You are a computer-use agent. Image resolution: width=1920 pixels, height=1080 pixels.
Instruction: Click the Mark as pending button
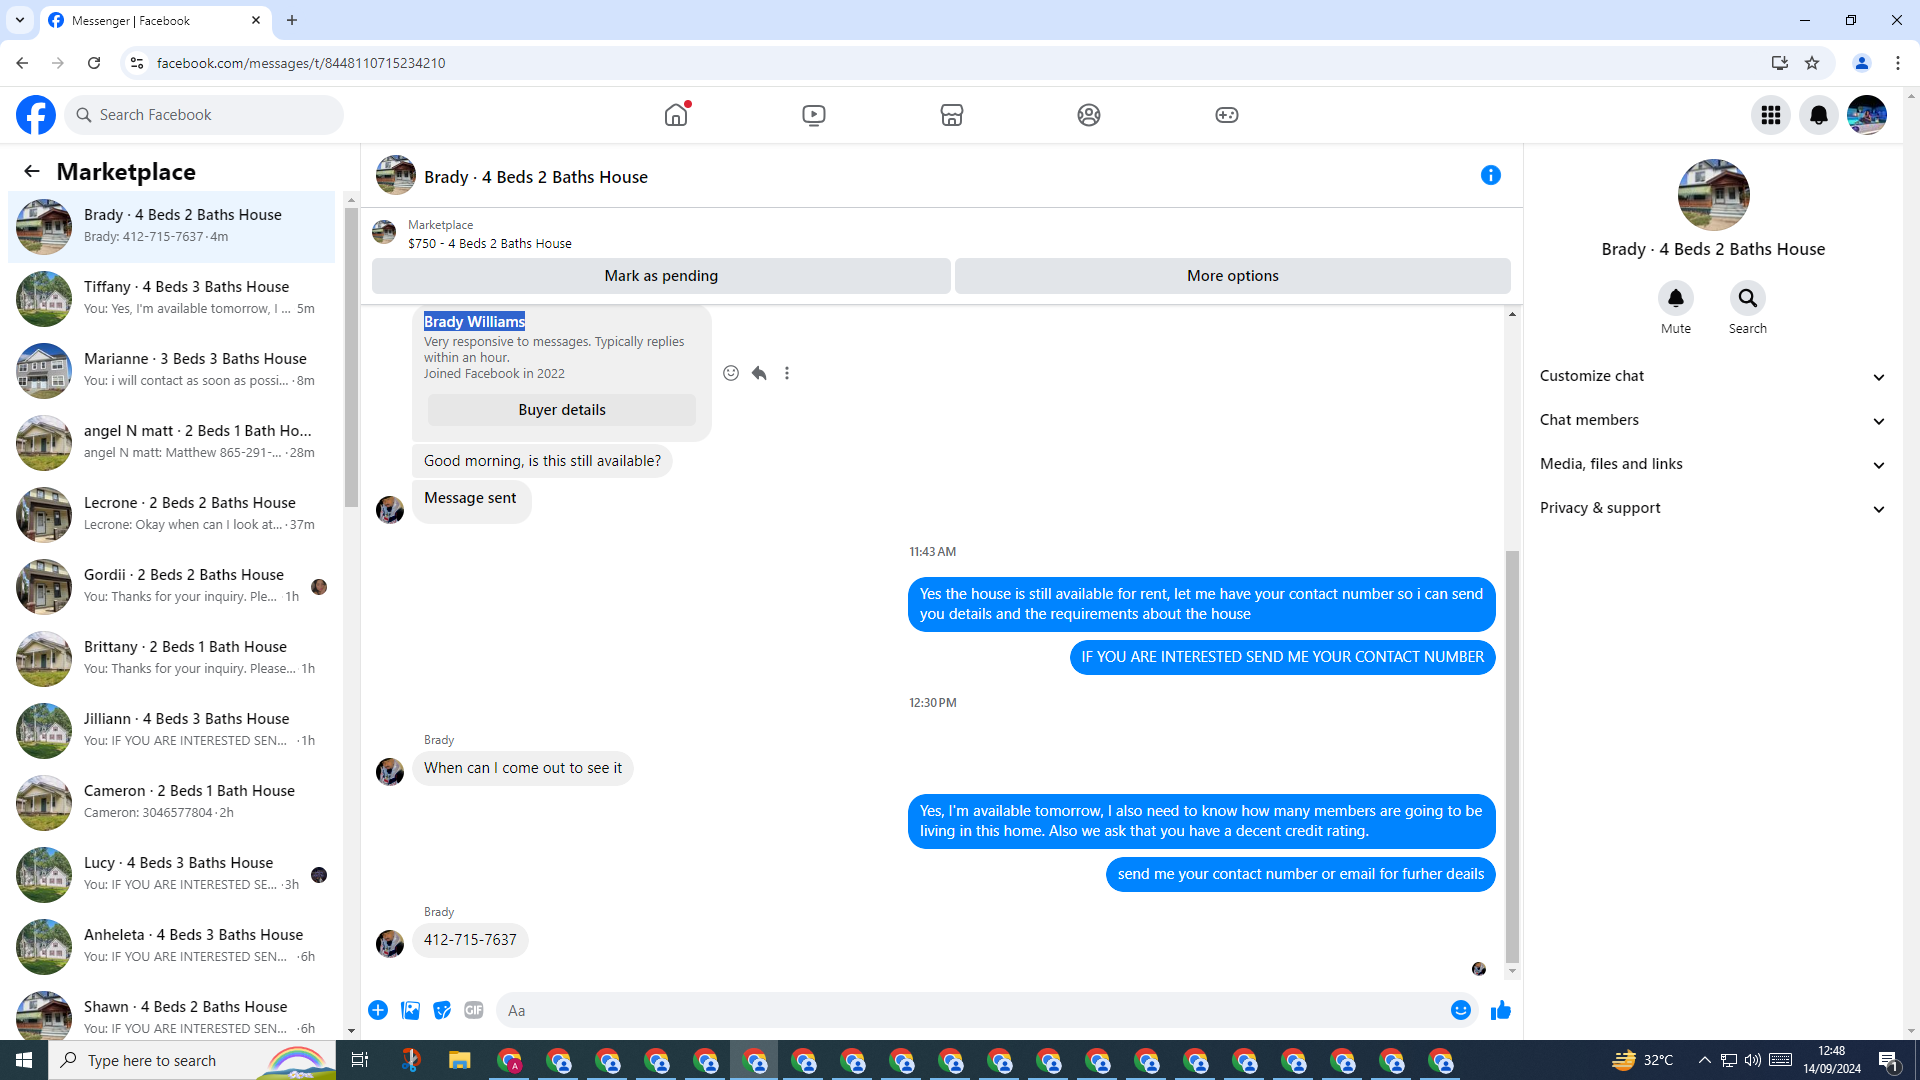[x=660, y=276]
